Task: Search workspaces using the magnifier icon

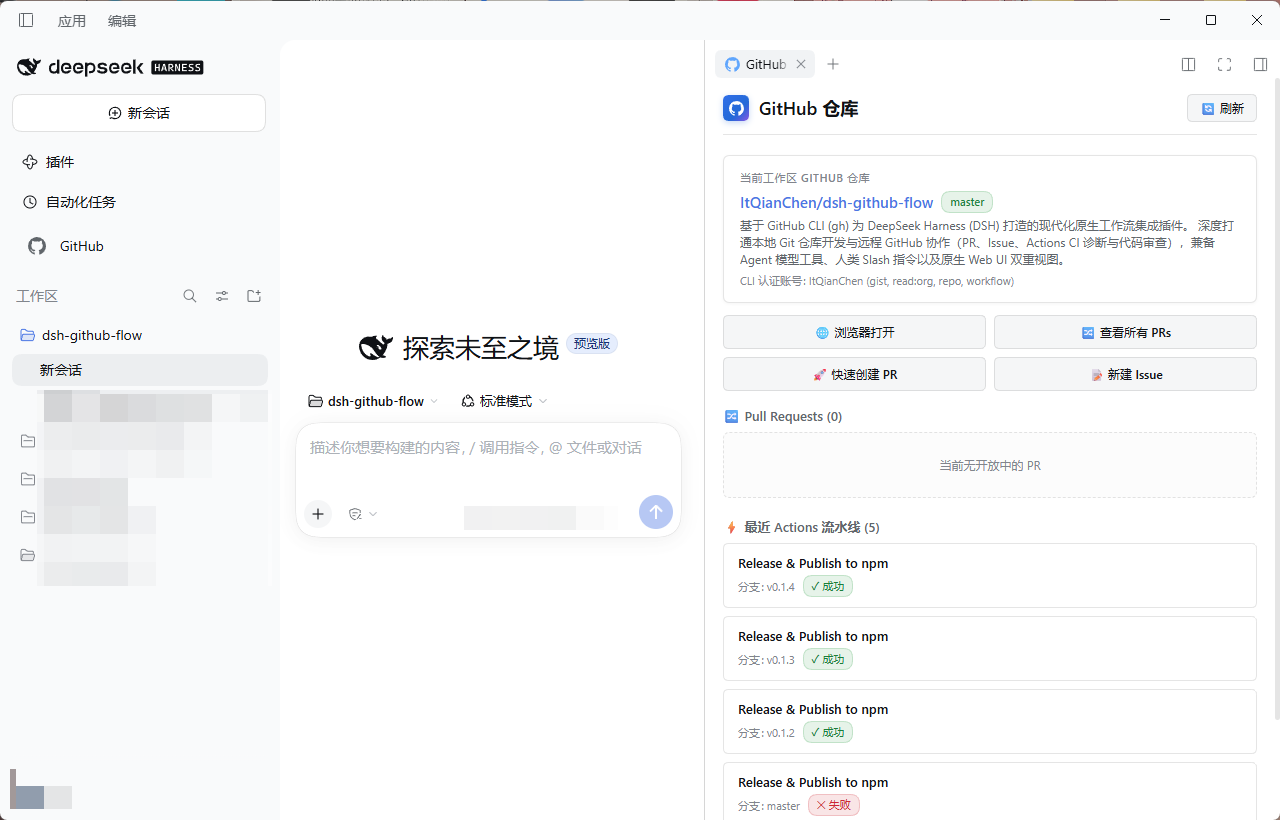Action: pos(190,296)
